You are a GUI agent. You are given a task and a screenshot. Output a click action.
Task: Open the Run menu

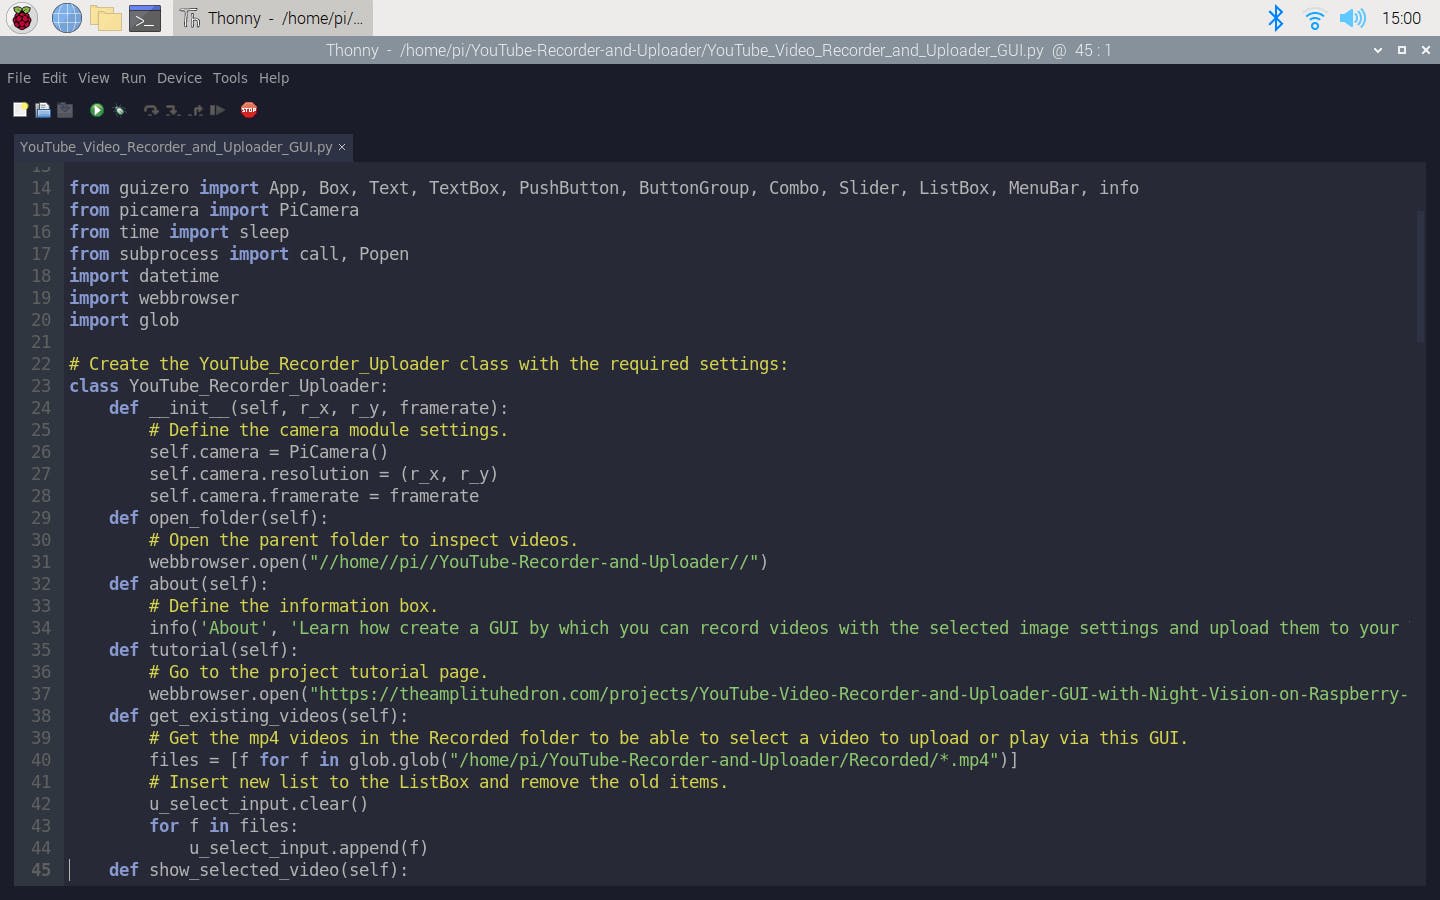(x=133, y=78)
